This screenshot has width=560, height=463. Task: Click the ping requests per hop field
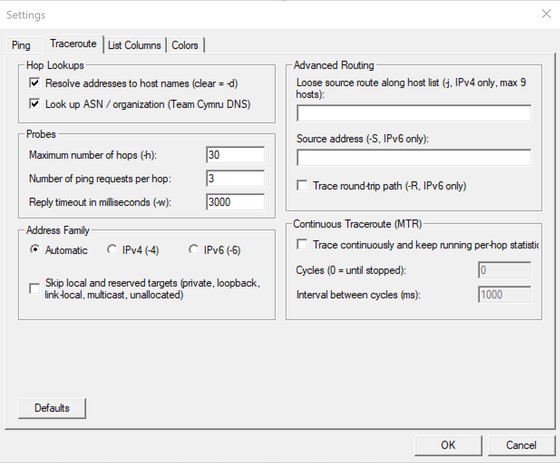pyautogui.click(x=235, y=178)
